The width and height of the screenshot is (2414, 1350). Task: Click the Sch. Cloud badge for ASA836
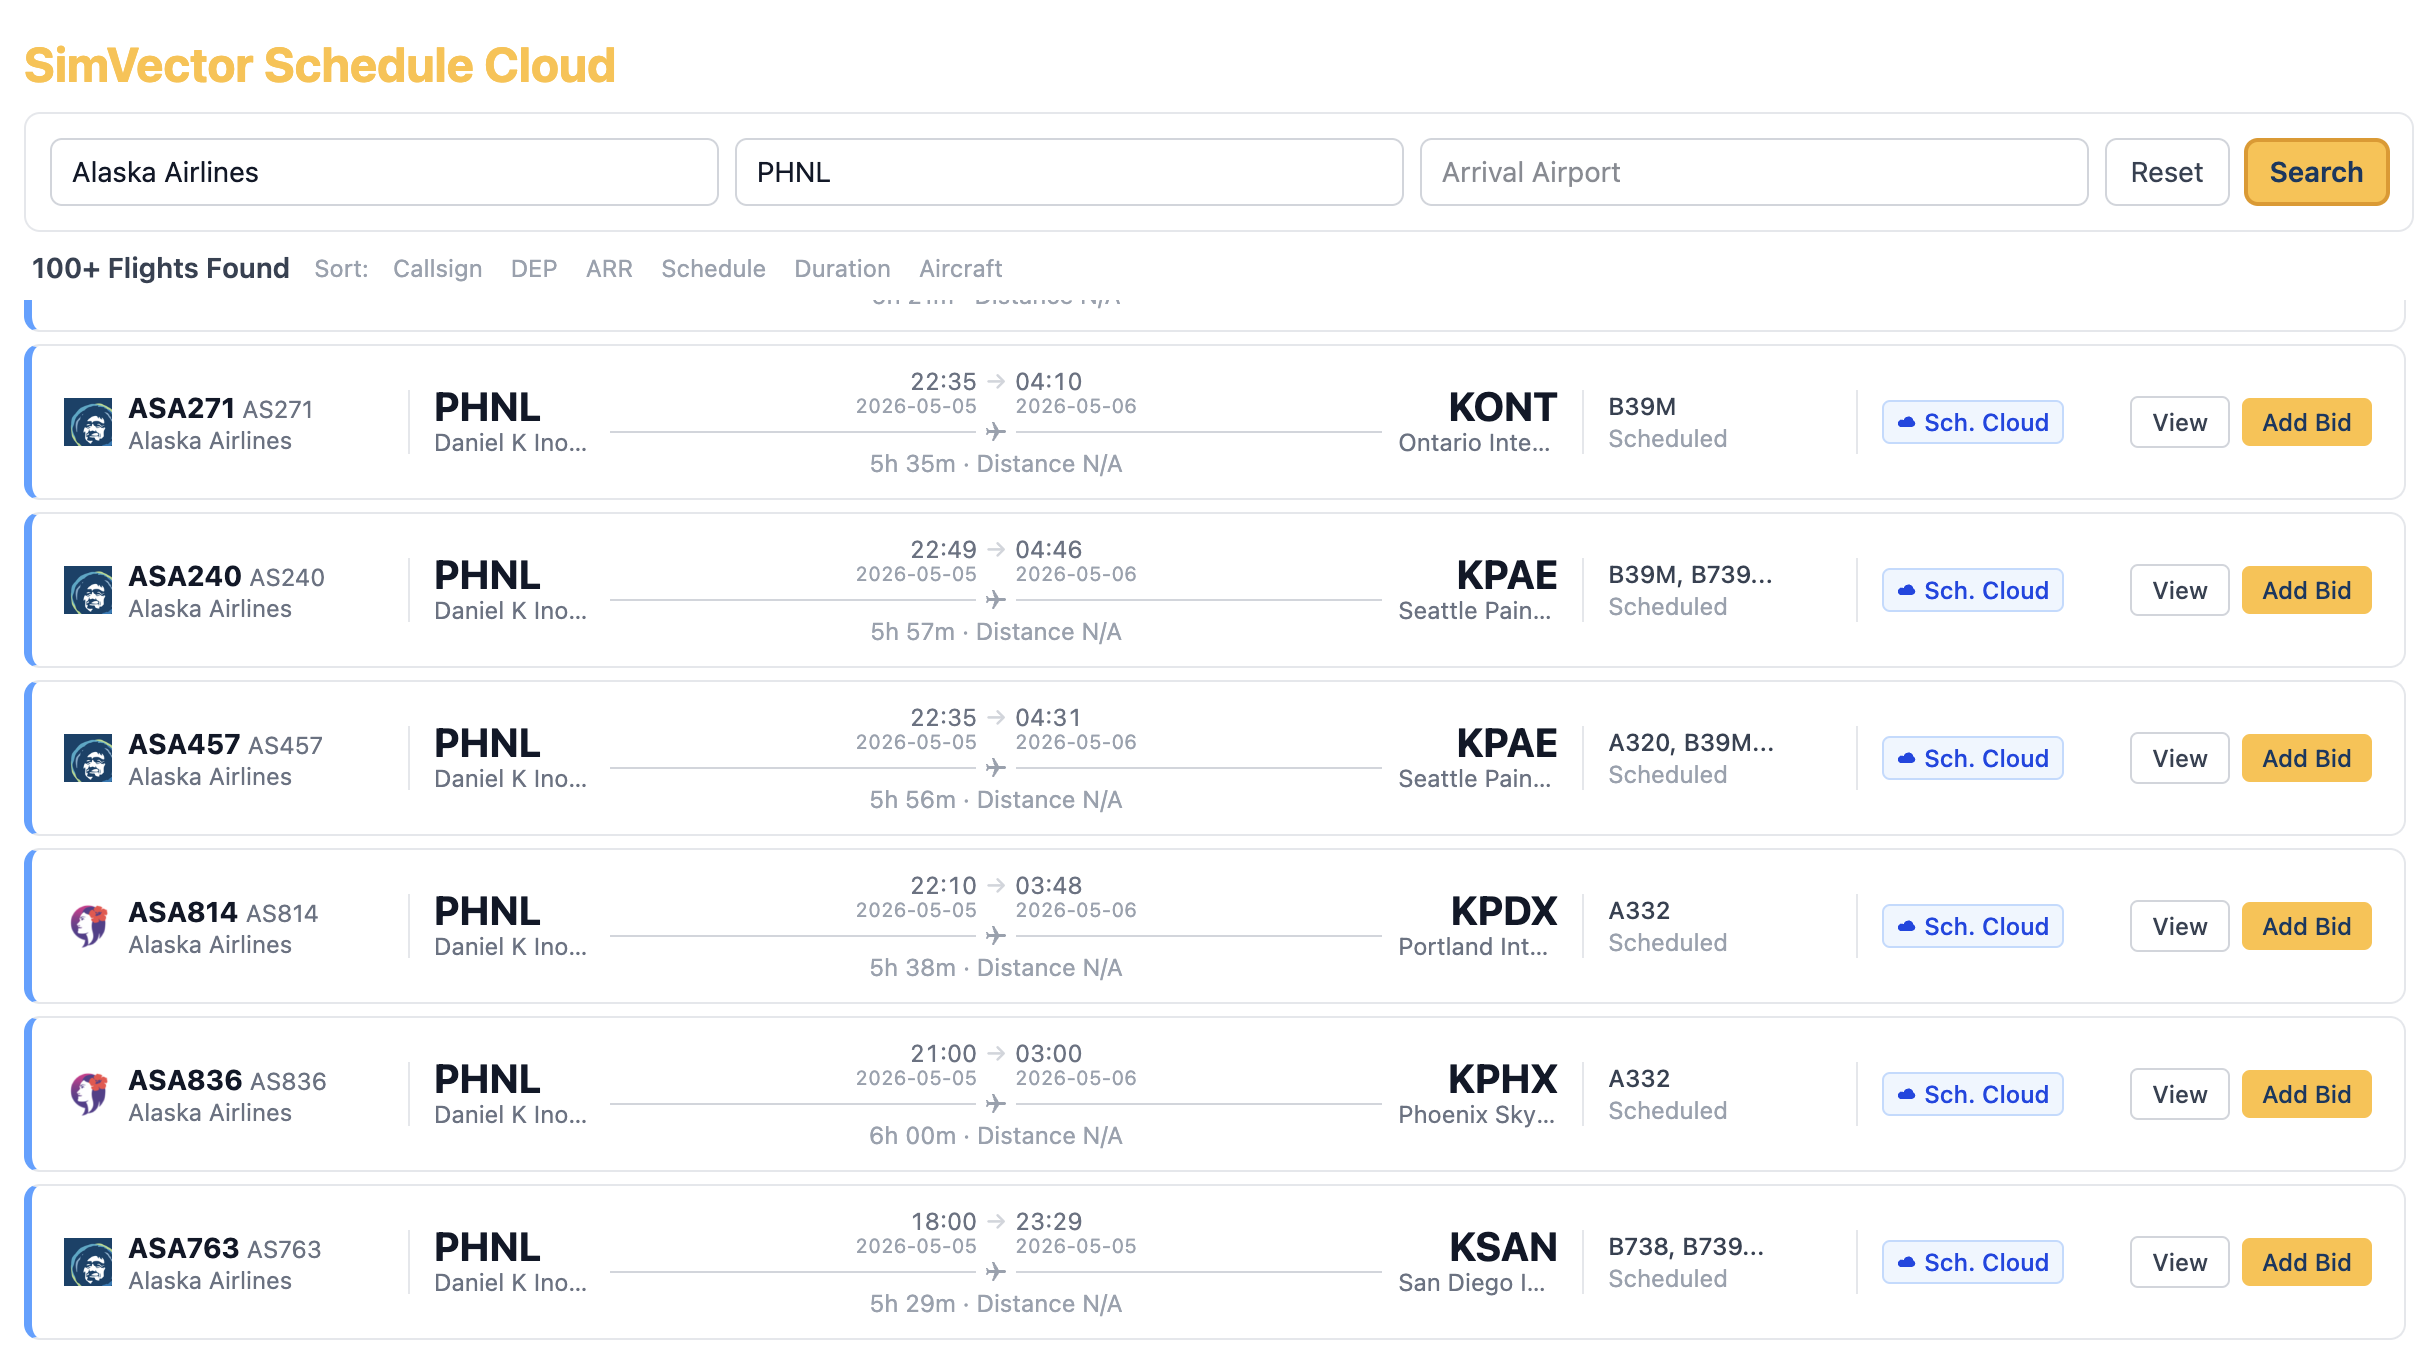pyautogui.click(x=1972, y=1095)
